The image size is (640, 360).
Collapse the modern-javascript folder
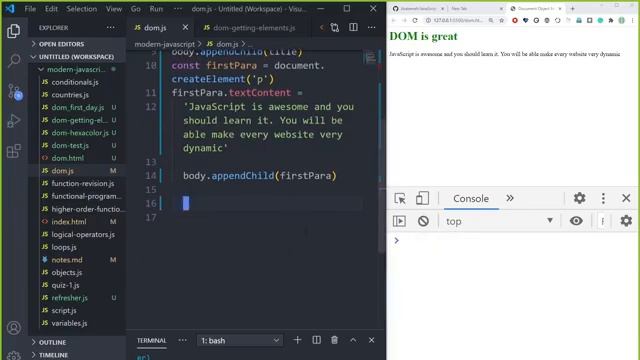(x=76, y=69)
